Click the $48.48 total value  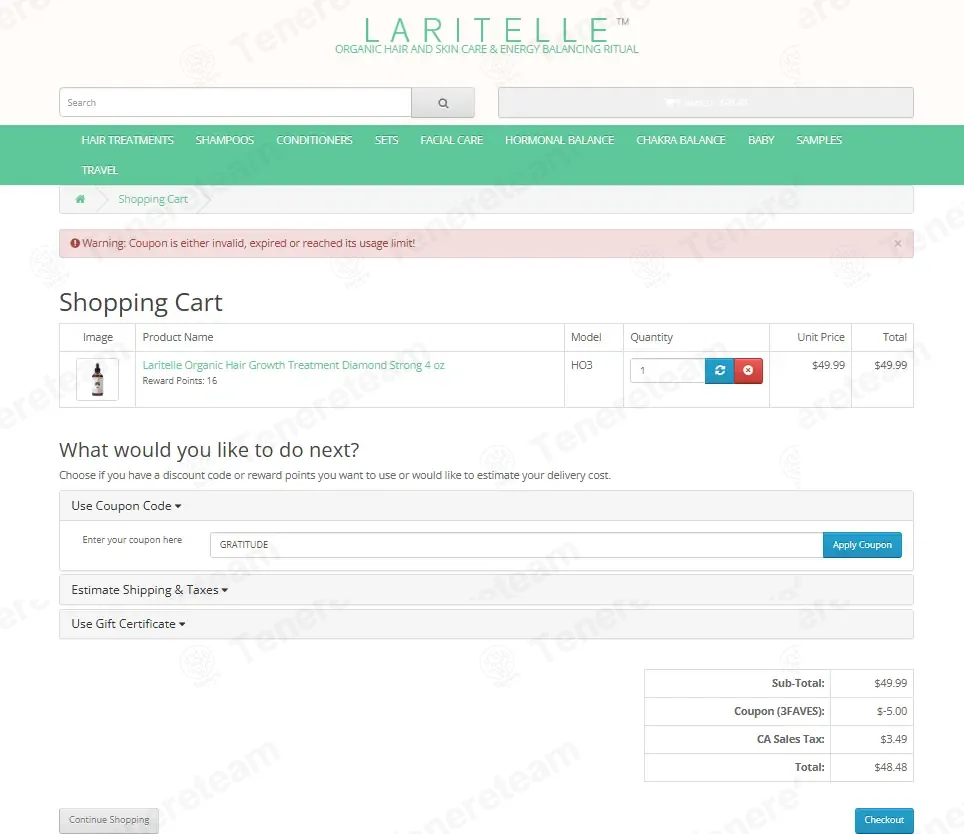point(891,767)
